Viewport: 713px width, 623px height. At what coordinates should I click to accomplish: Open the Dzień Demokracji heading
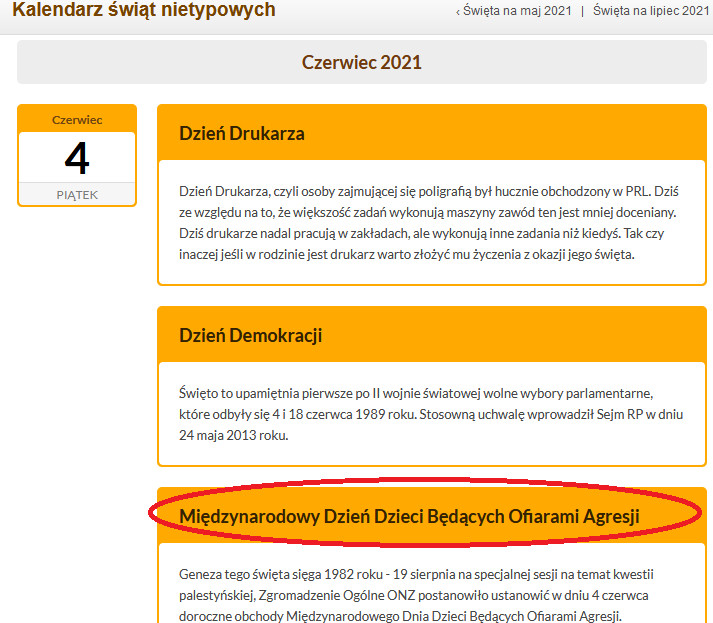click(250, 335)
